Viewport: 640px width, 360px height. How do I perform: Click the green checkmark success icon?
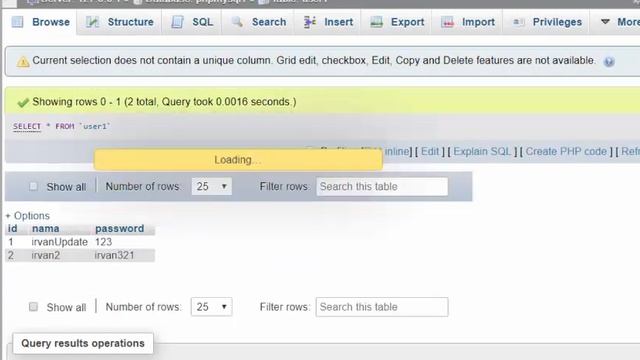(23, 102)
